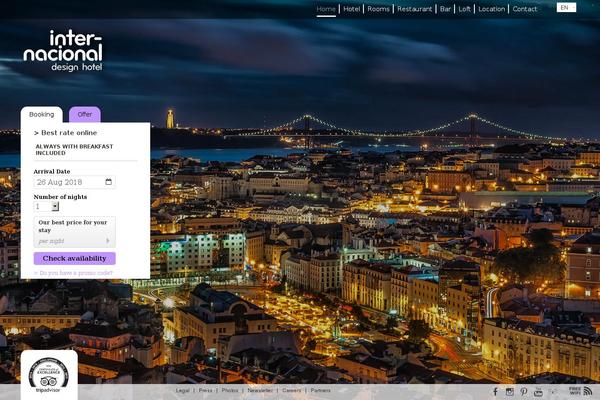This screenshot has height=400, width=600.
Task: Open the Legal footer link
Action: coord(183,390)
